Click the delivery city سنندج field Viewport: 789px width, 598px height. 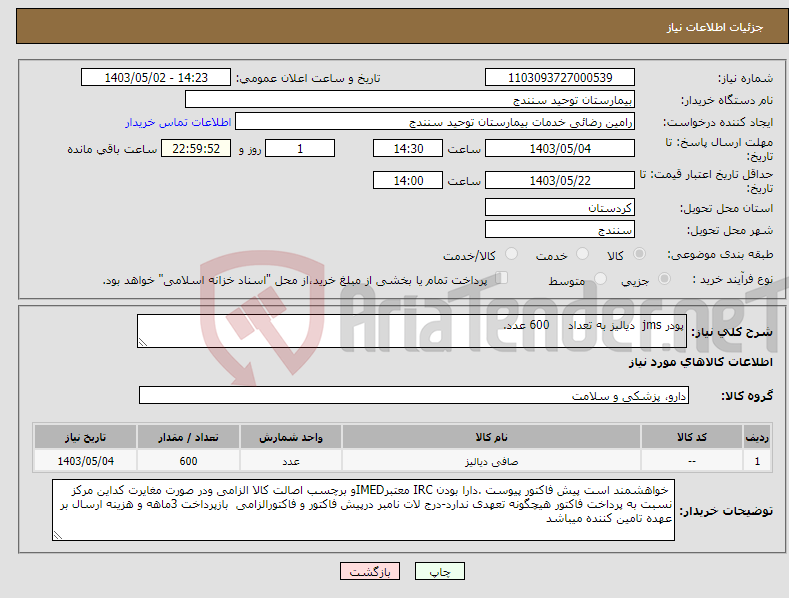[560, 230]
